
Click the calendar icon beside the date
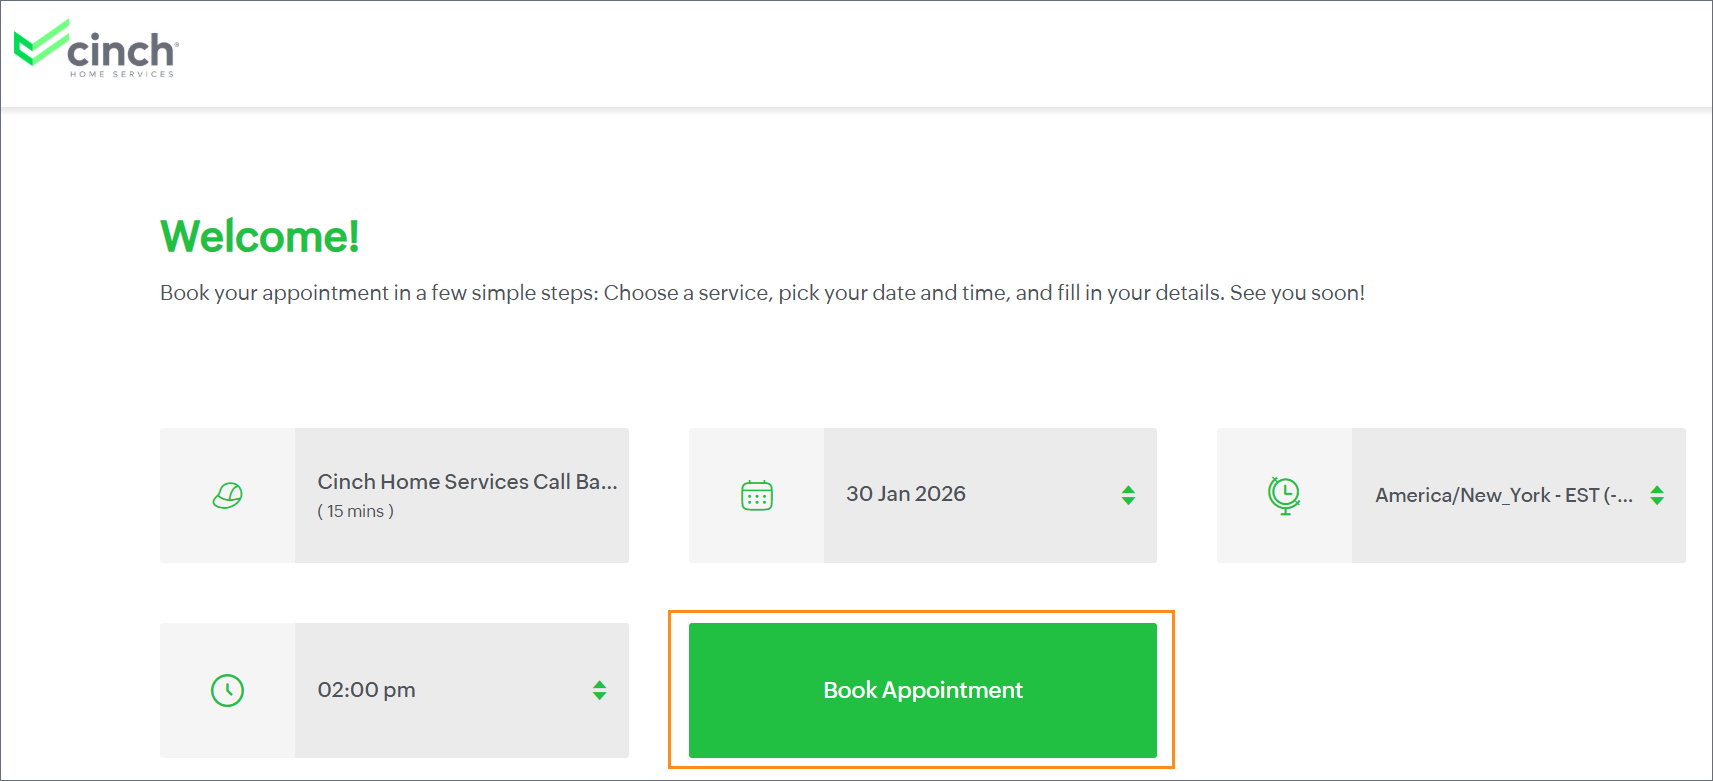(757, 495)
